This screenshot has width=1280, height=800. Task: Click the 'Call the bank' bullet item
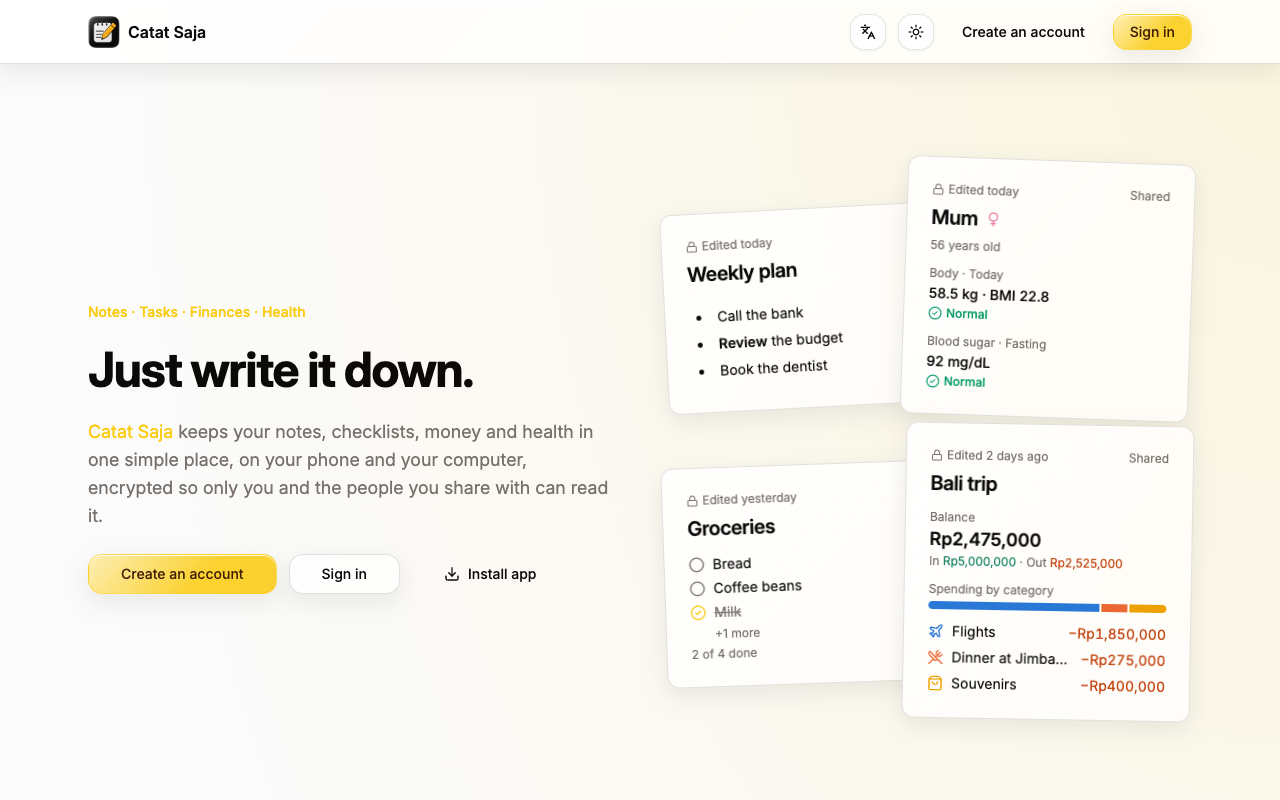[760, 315]
